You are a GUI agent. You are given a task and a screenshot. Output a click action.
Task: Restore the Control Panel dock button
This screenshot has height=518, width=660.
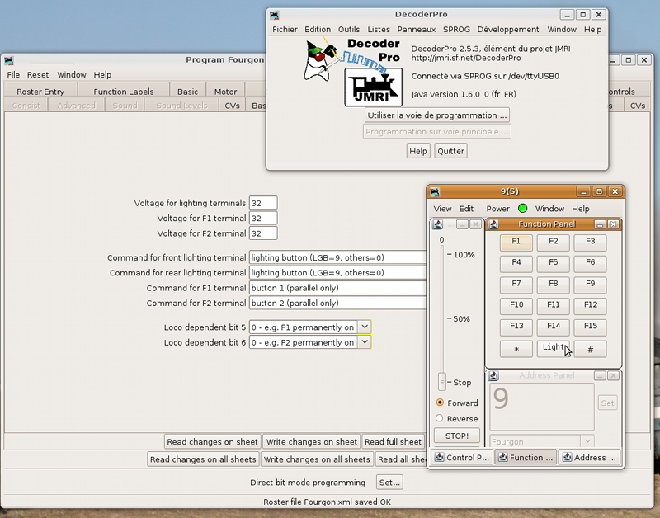click(460, 457)
